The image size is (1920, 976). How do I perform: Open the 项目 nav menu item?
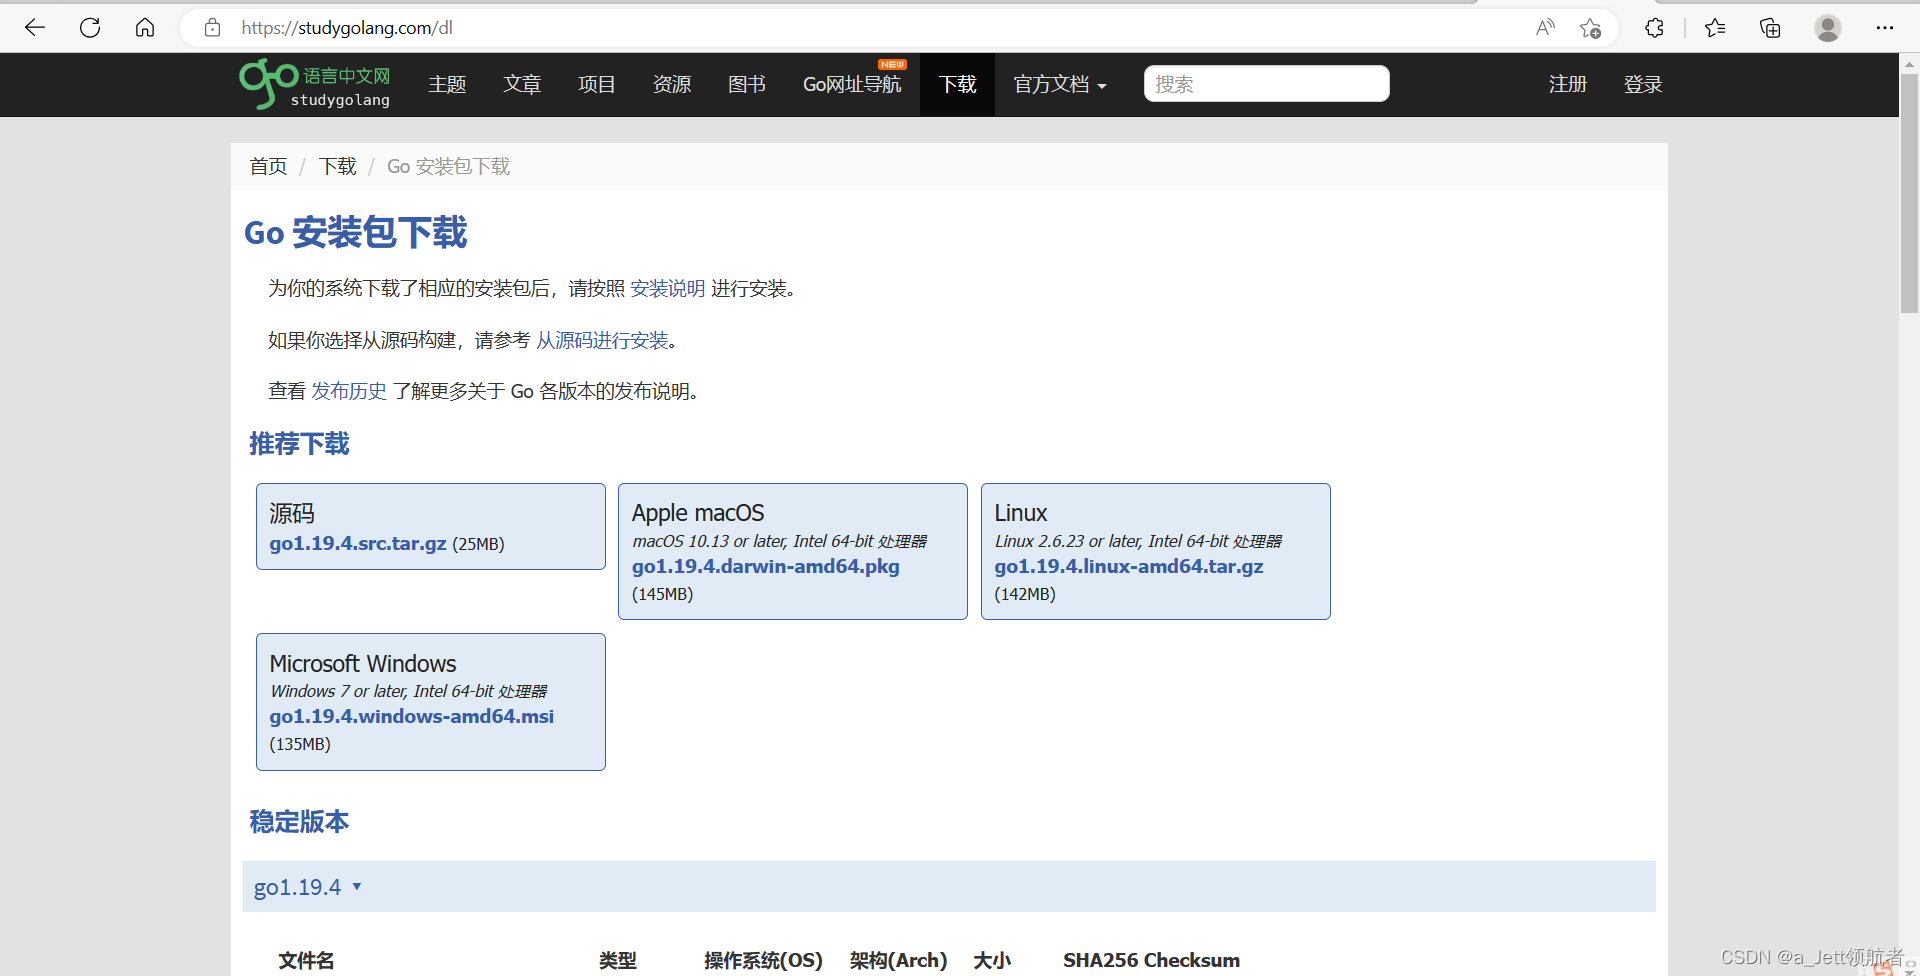[x=597, y=85]
